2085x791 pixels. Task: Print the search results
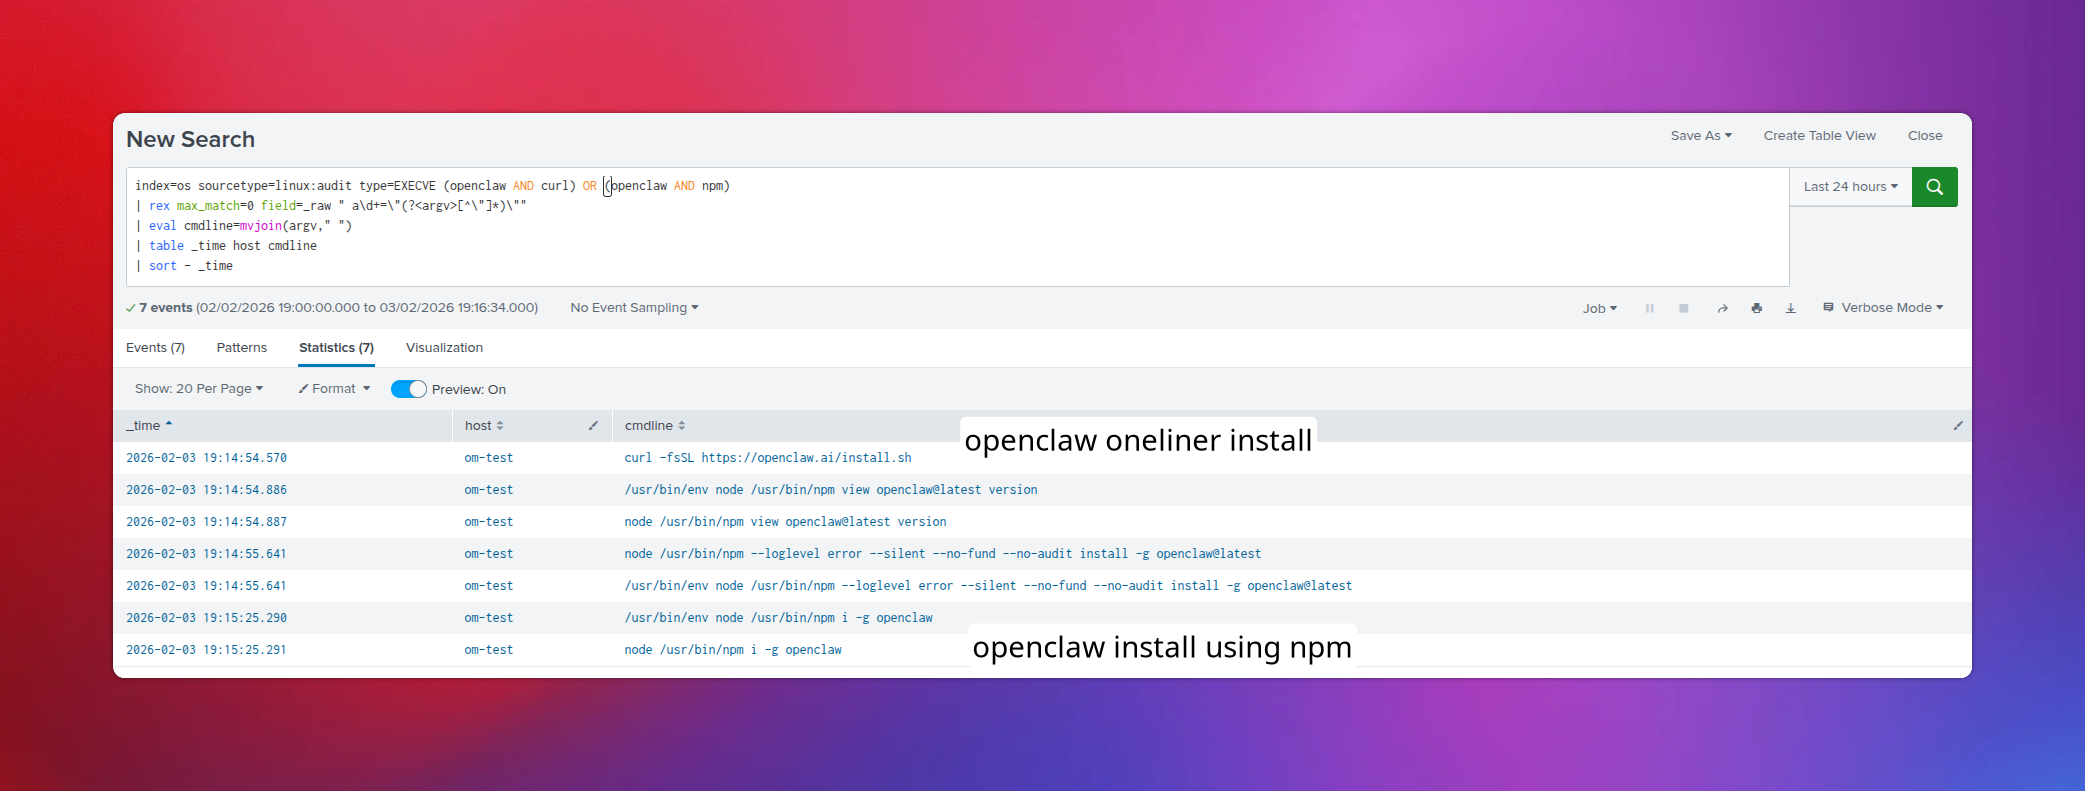(x=1757, y=308)
